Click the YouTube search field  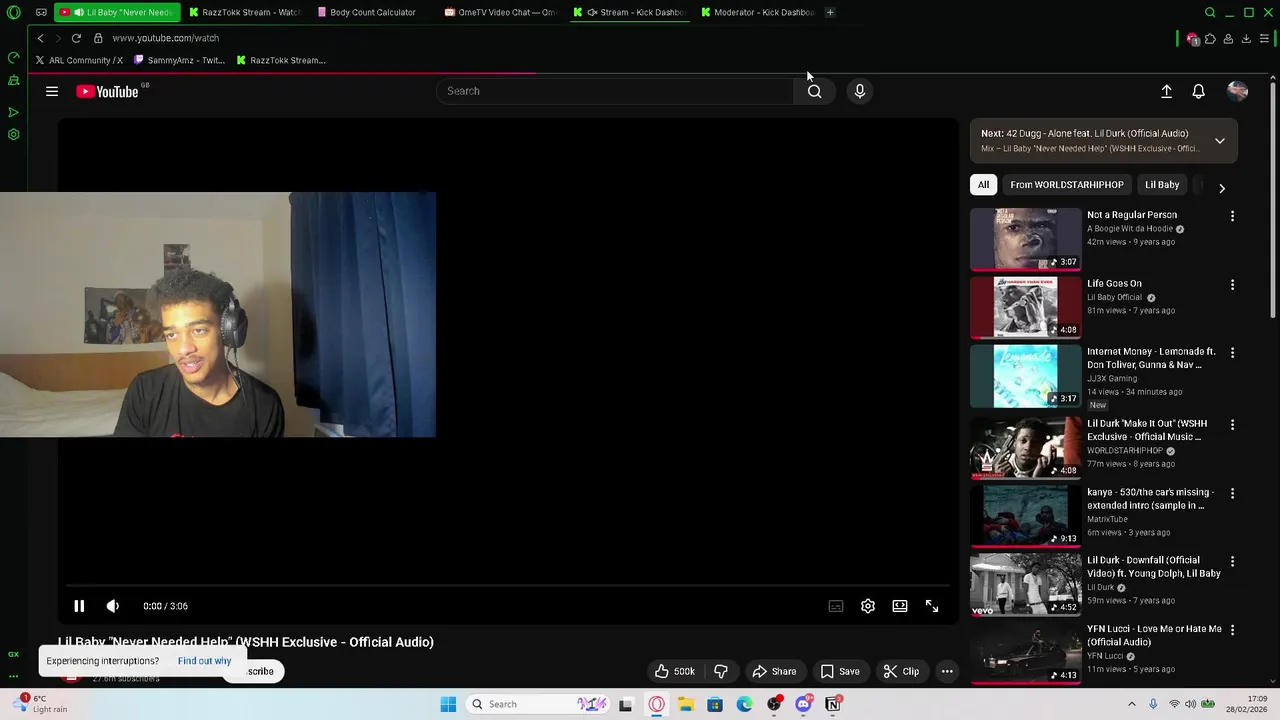pyautogui.click(x=615, y=91)
